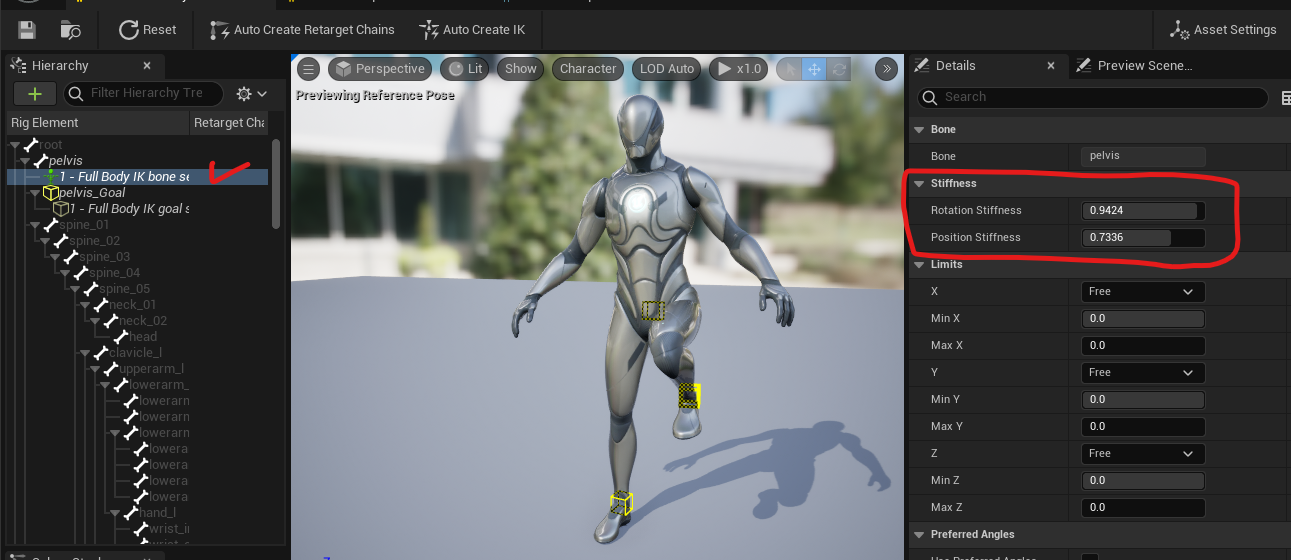Click the Rotation Stiffness value slider

click(1143, 210)
